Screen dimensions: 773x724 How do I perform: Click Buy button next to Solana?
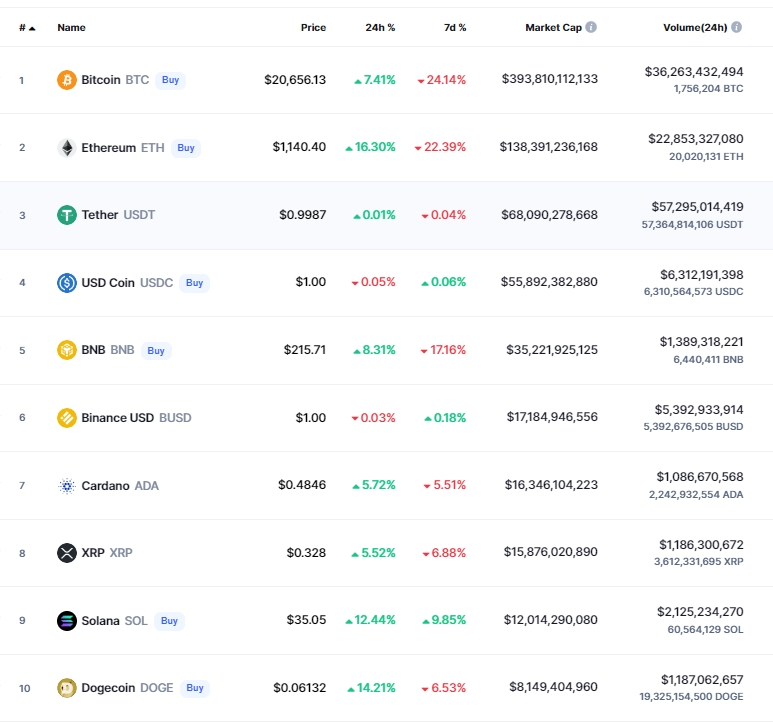coord(169,621)
